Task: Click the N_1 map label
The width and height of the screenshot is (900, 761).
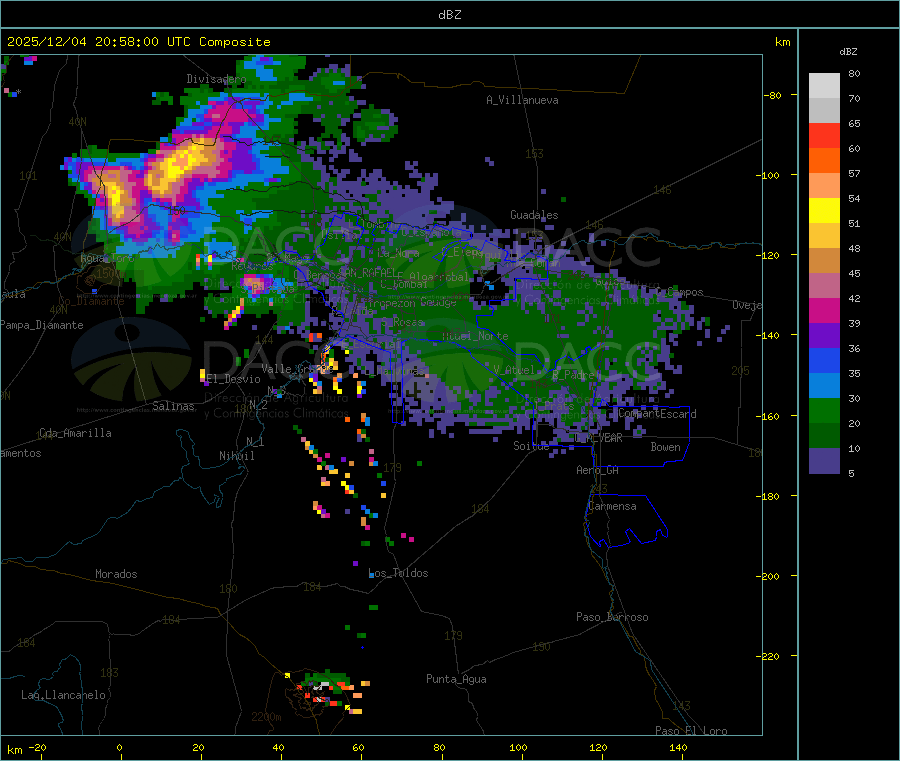Action: pos(255,441)
